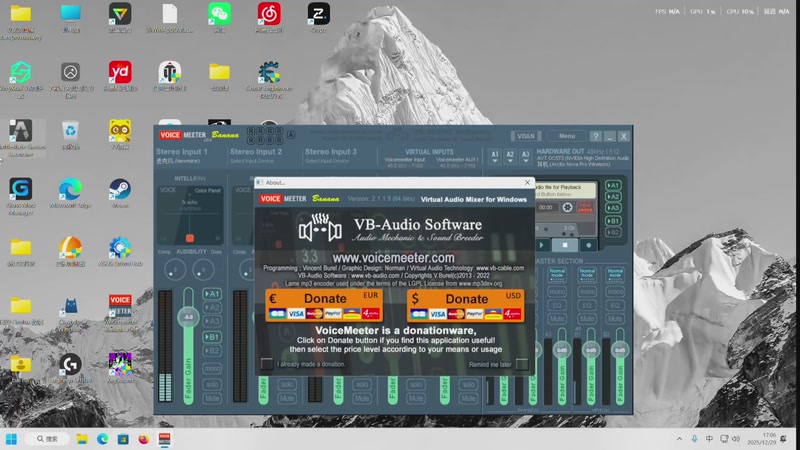This screenshot has width=800, height=450.
Task: Tick 'I already made a donation' checkbox
Action: tap(266, 364)
